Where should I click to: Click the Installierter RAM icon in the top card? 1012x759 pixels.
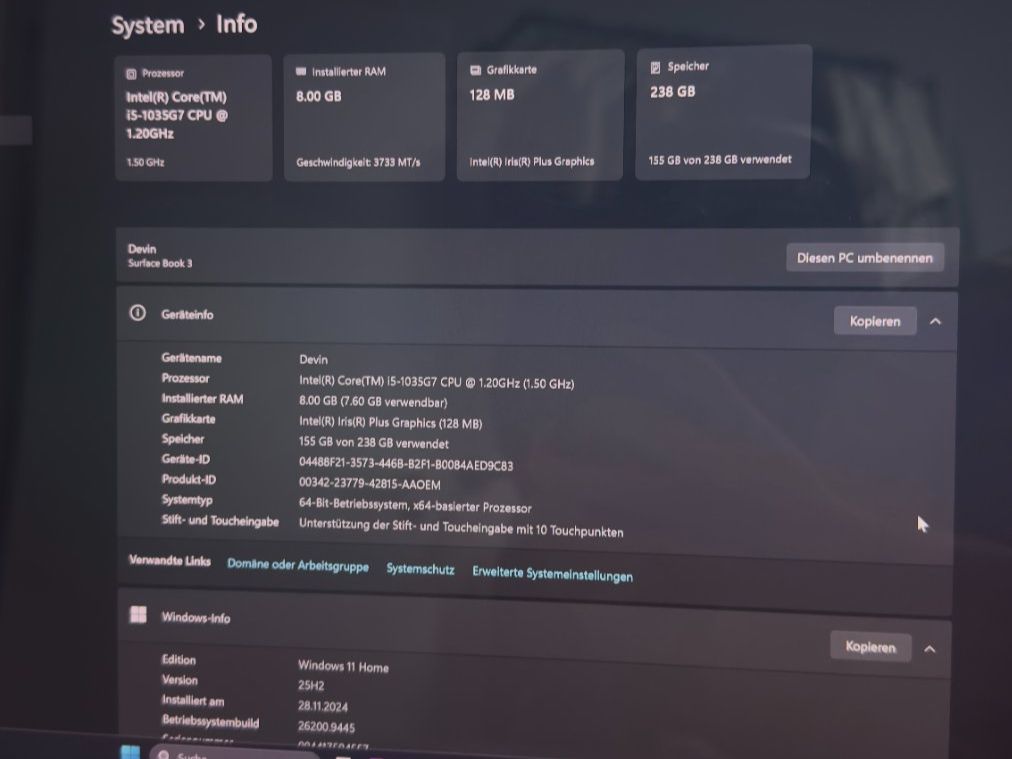[301, 72]
